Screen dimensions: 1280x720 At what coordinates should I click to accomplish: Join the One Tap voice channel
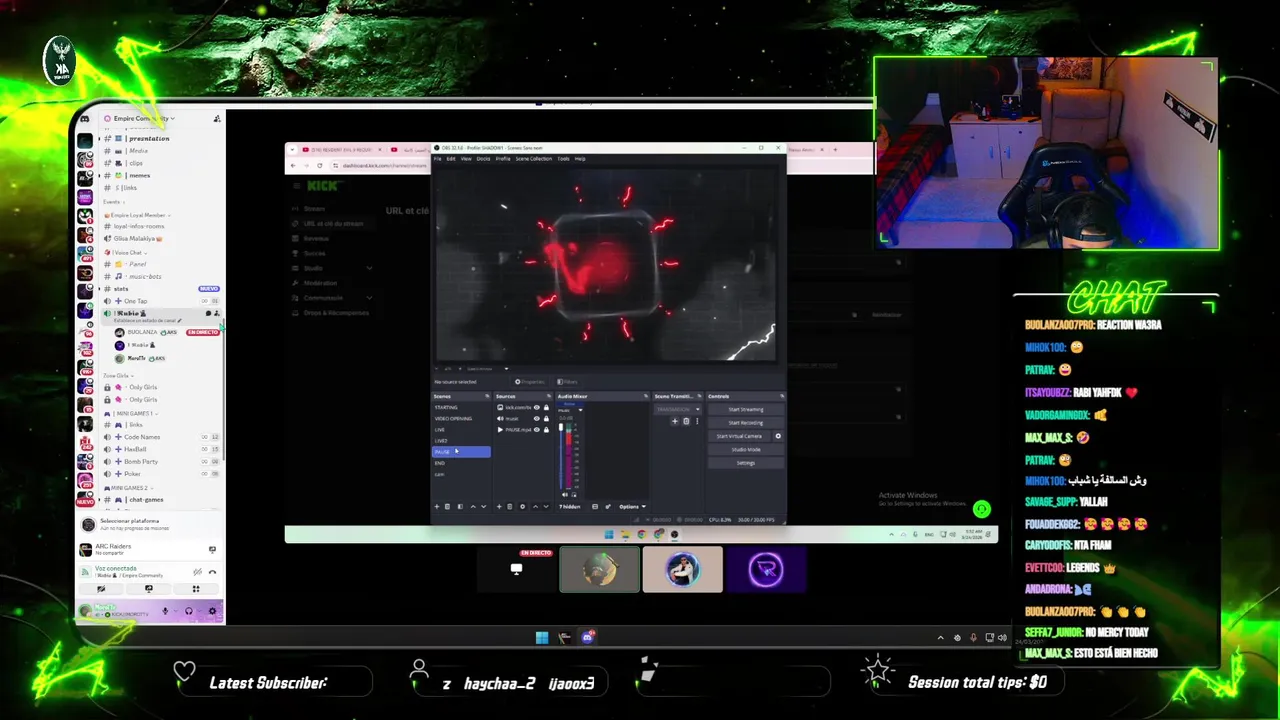coord(135,301)
